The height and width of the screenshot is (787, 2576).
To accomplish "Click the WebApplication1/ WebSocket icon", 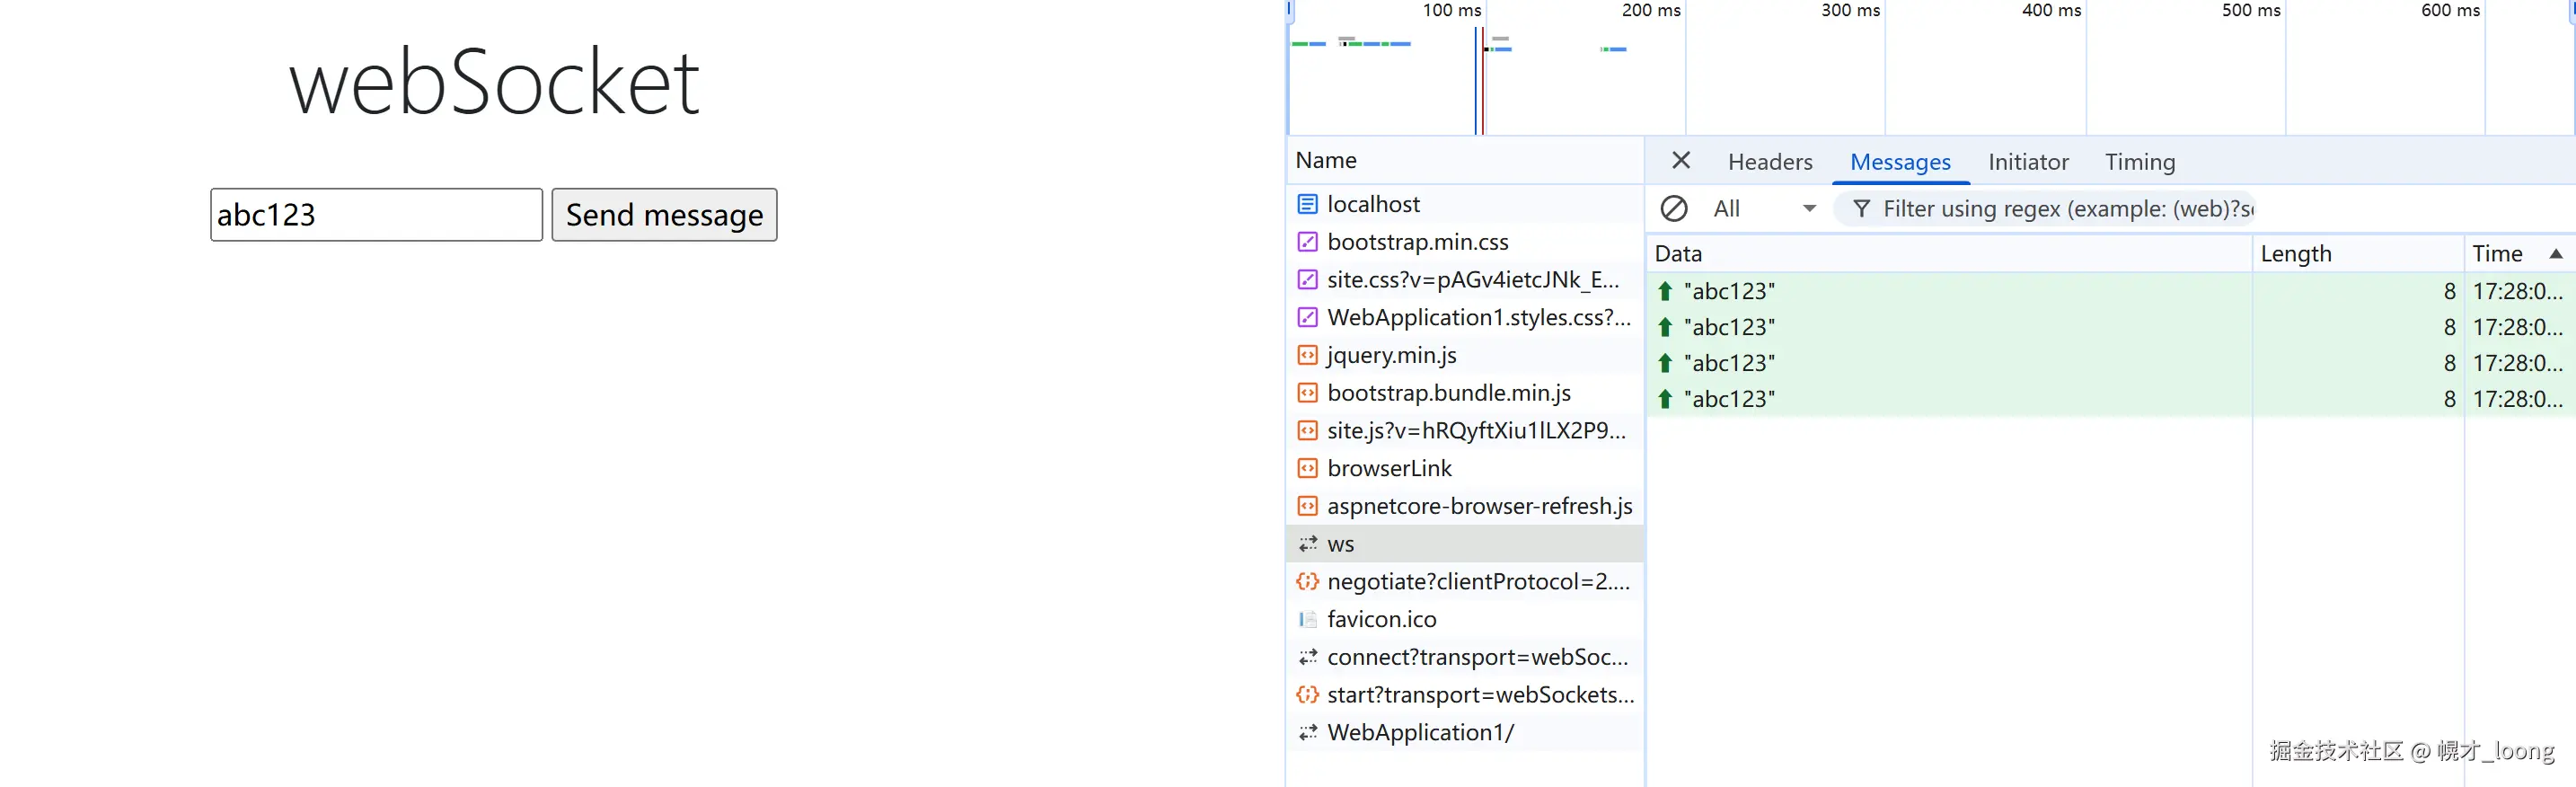I will 1307,732.
